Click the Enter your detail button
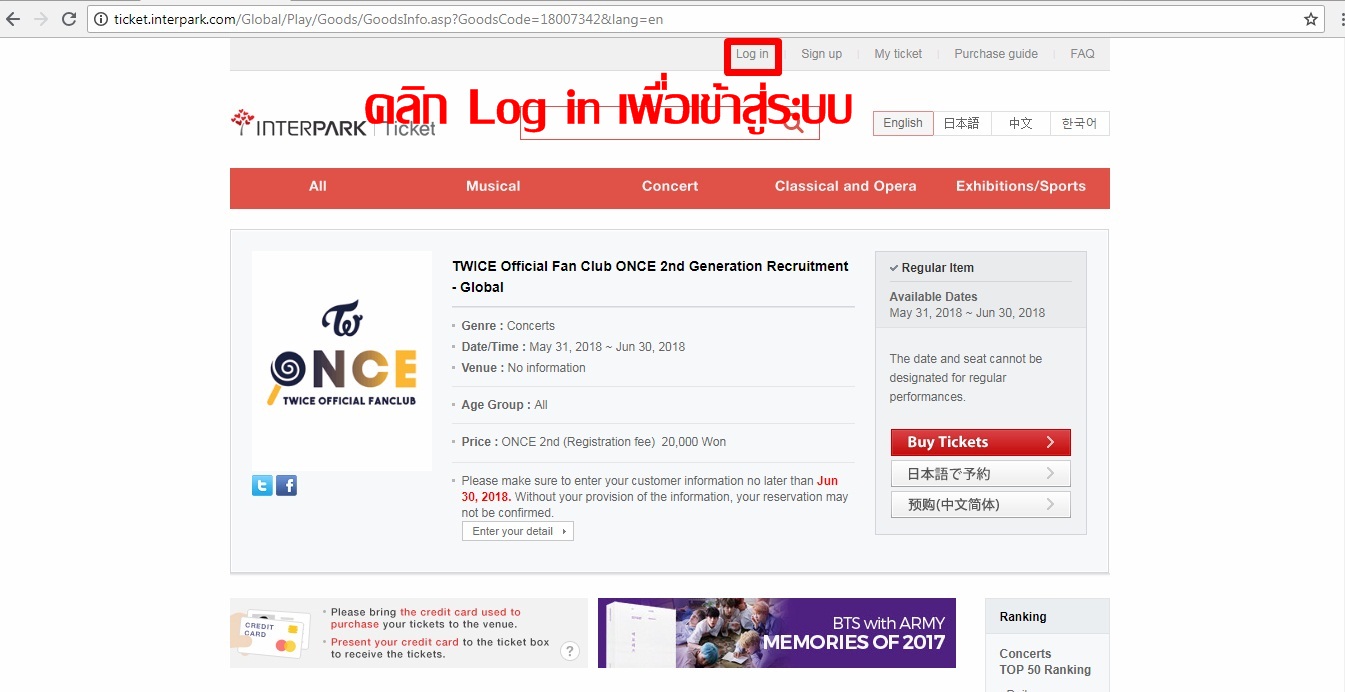The width and height of the screenshot is (1345, 692). (x=518, y=531)
